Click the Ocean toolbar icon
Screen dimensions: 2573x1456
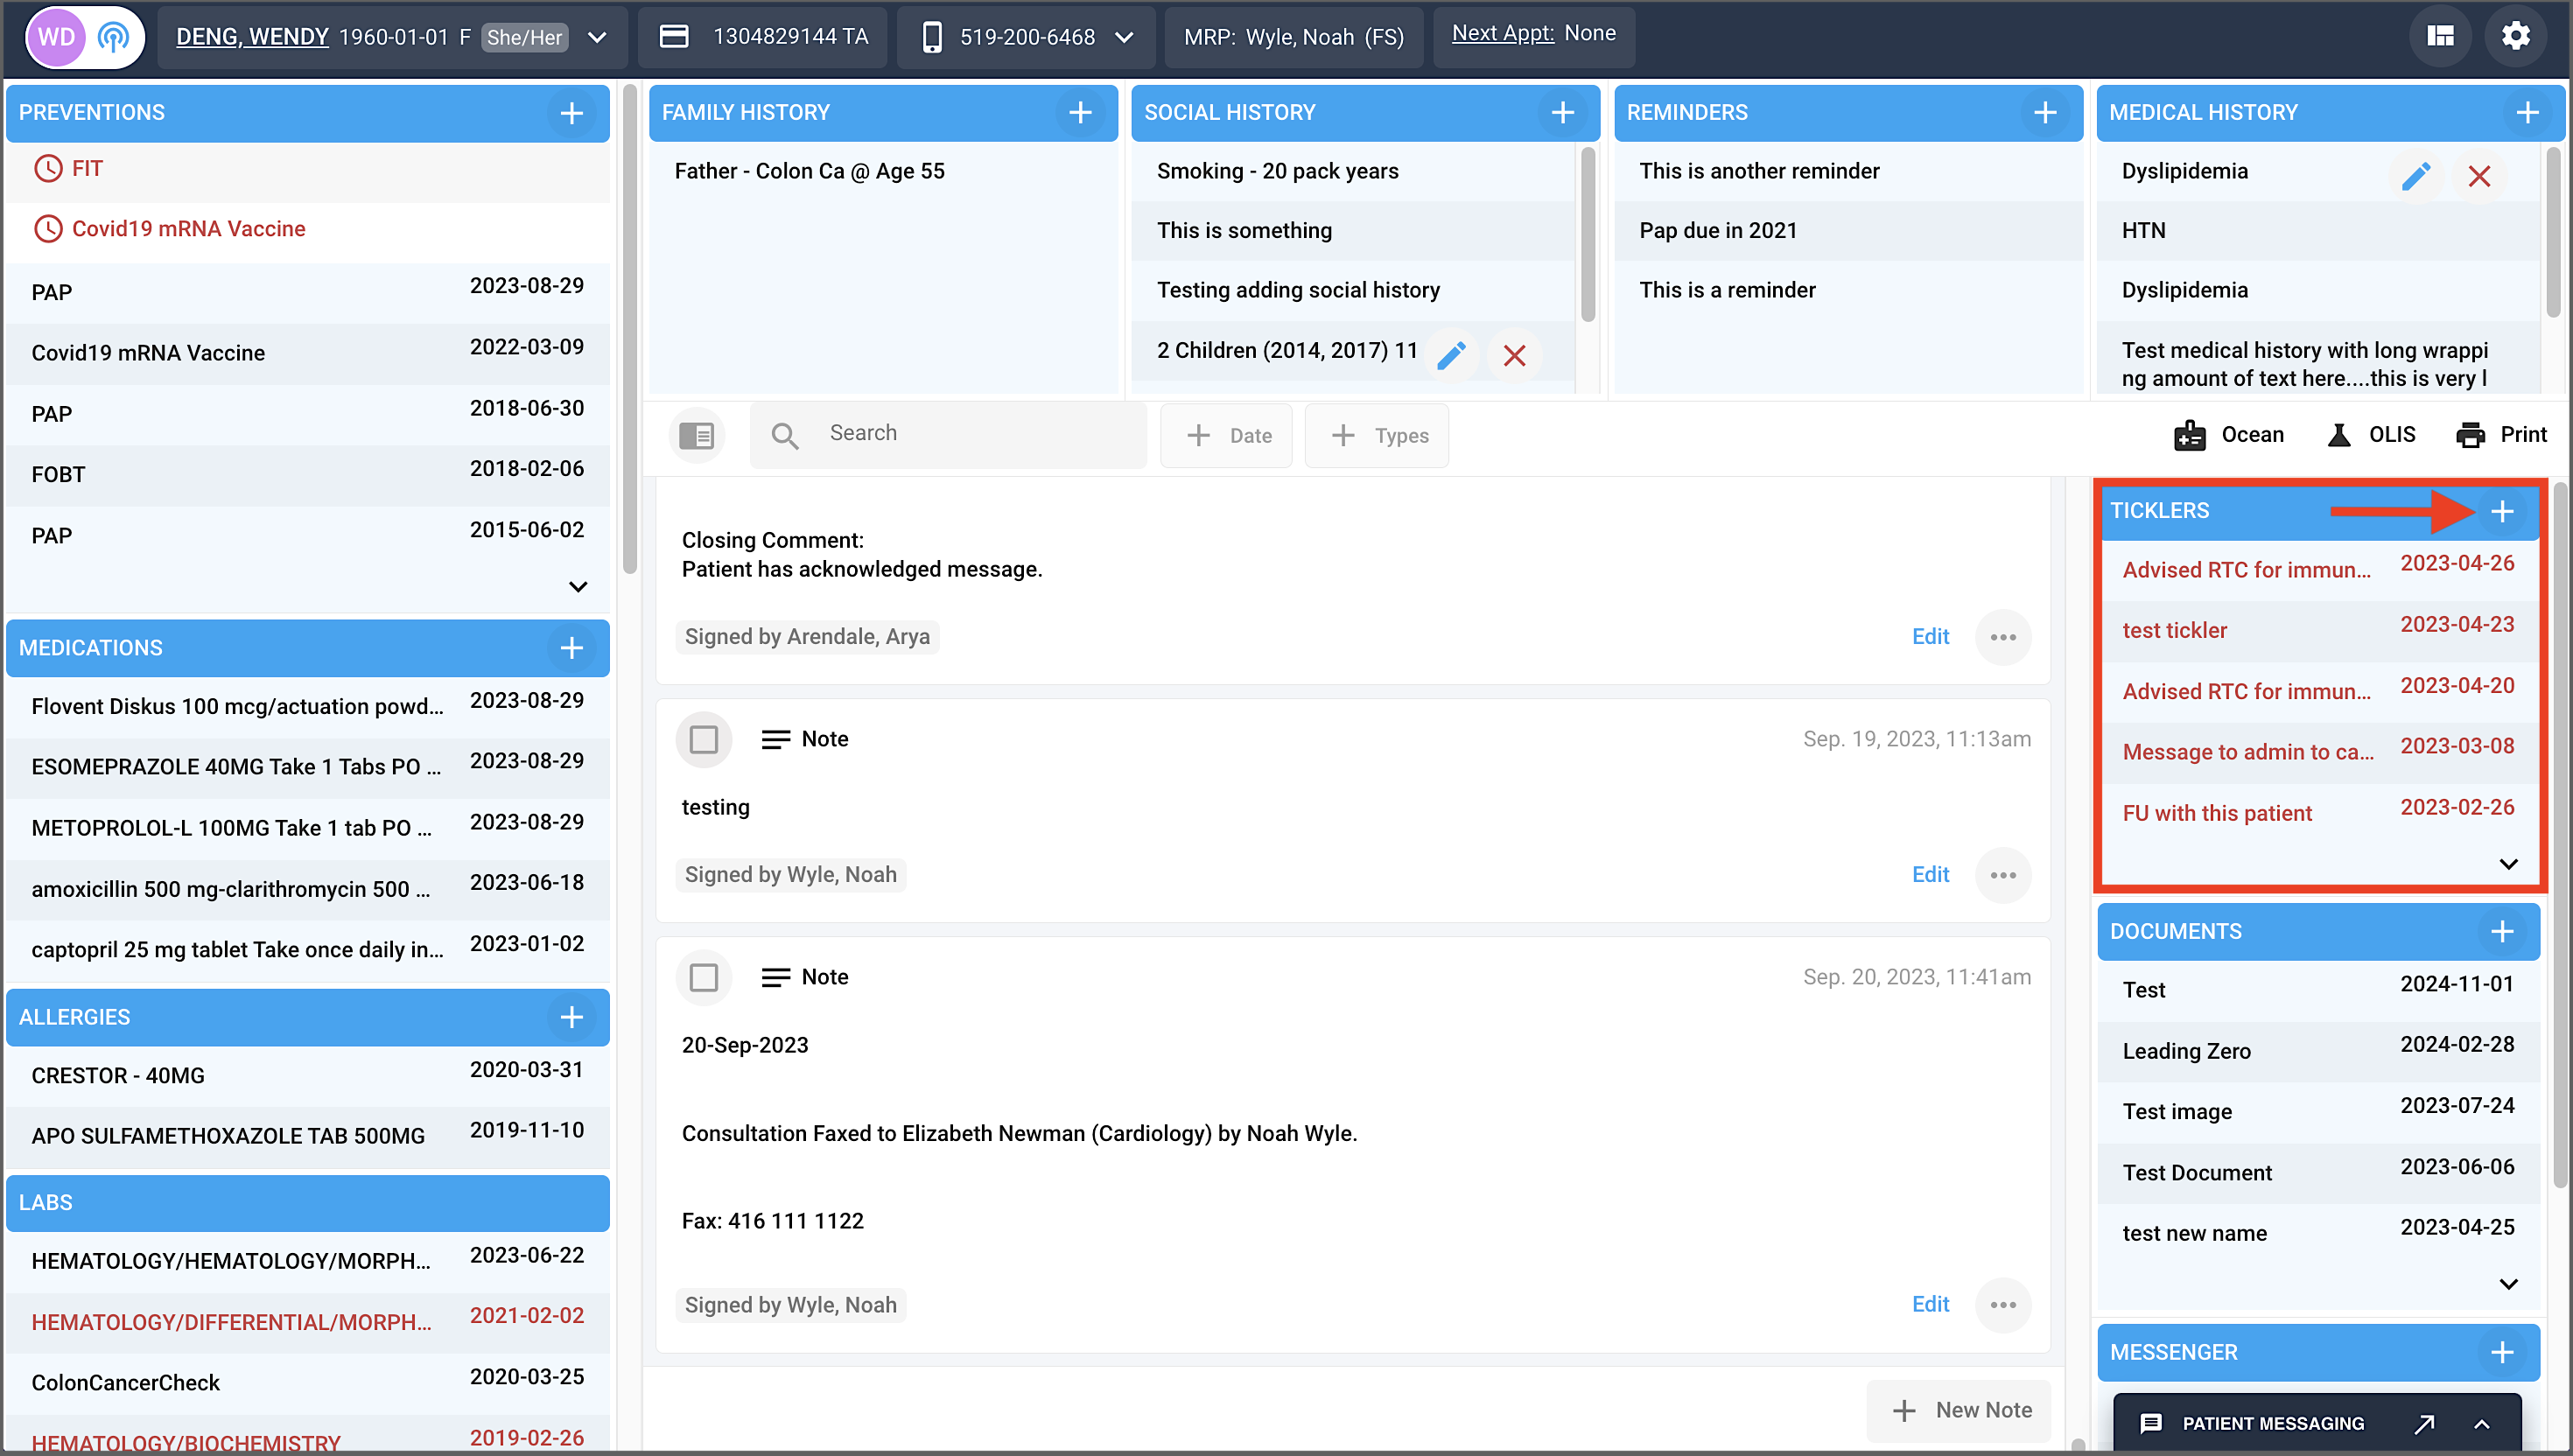(2188, 435)
